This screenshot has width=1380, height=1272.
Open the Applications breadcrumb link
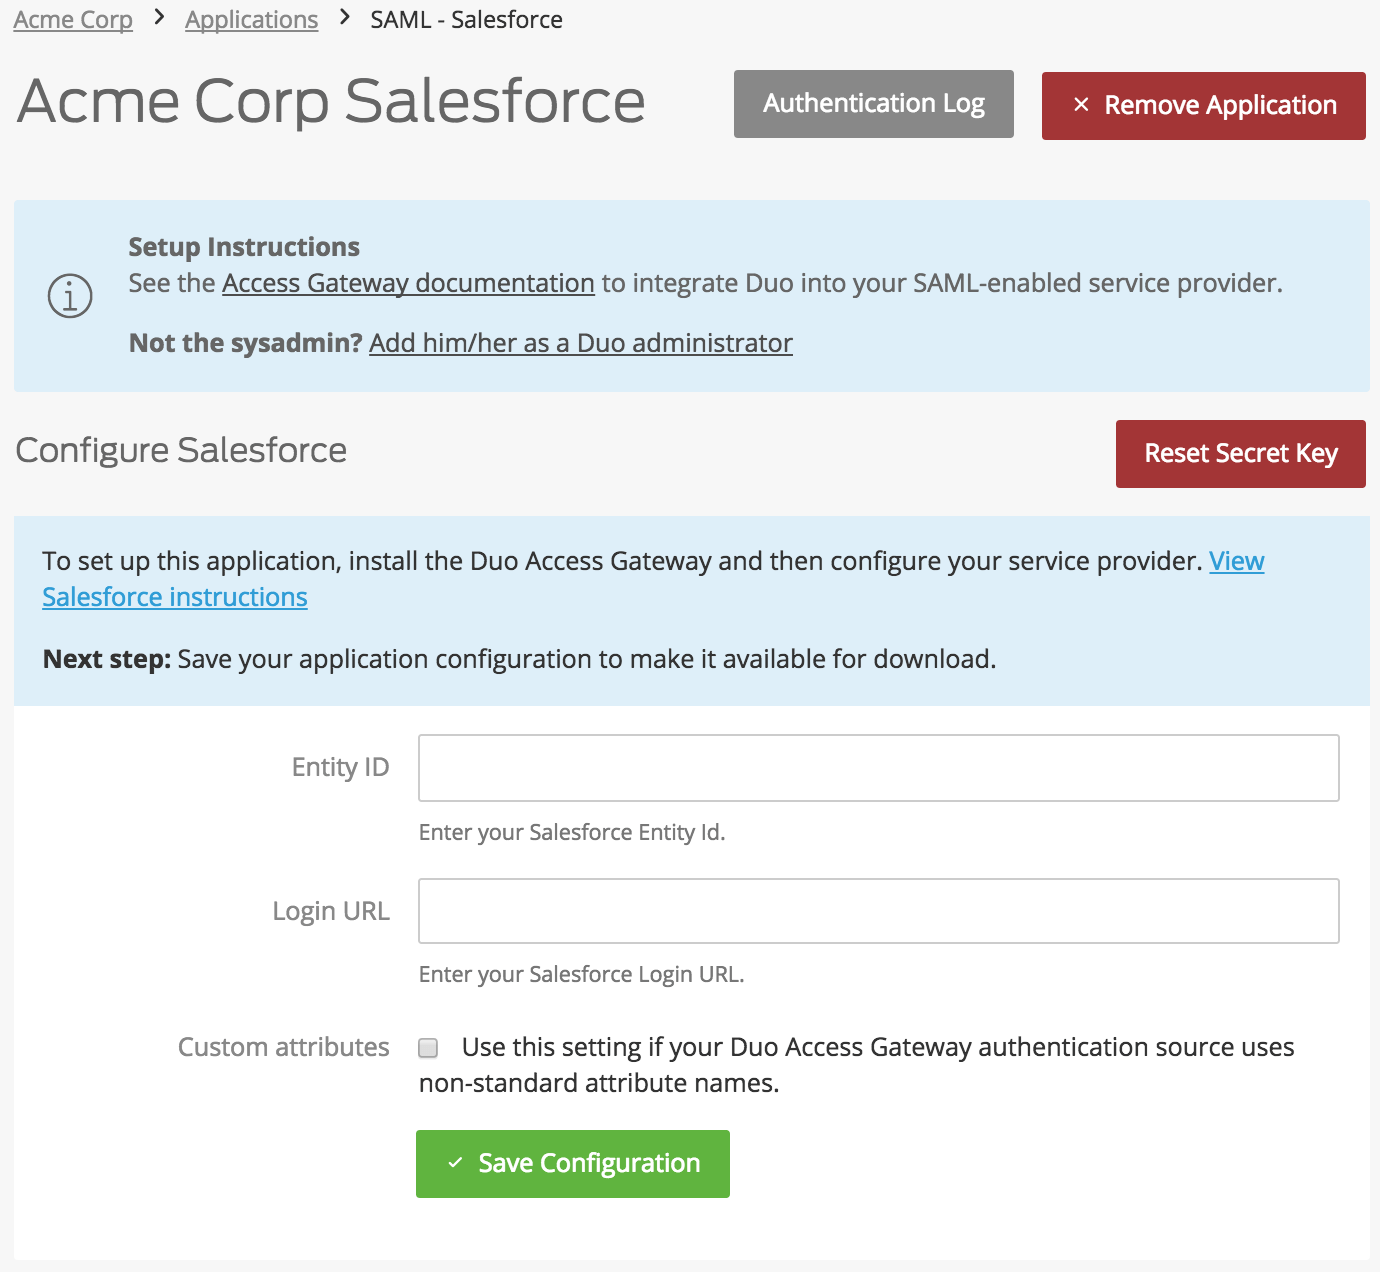(251, 19)
